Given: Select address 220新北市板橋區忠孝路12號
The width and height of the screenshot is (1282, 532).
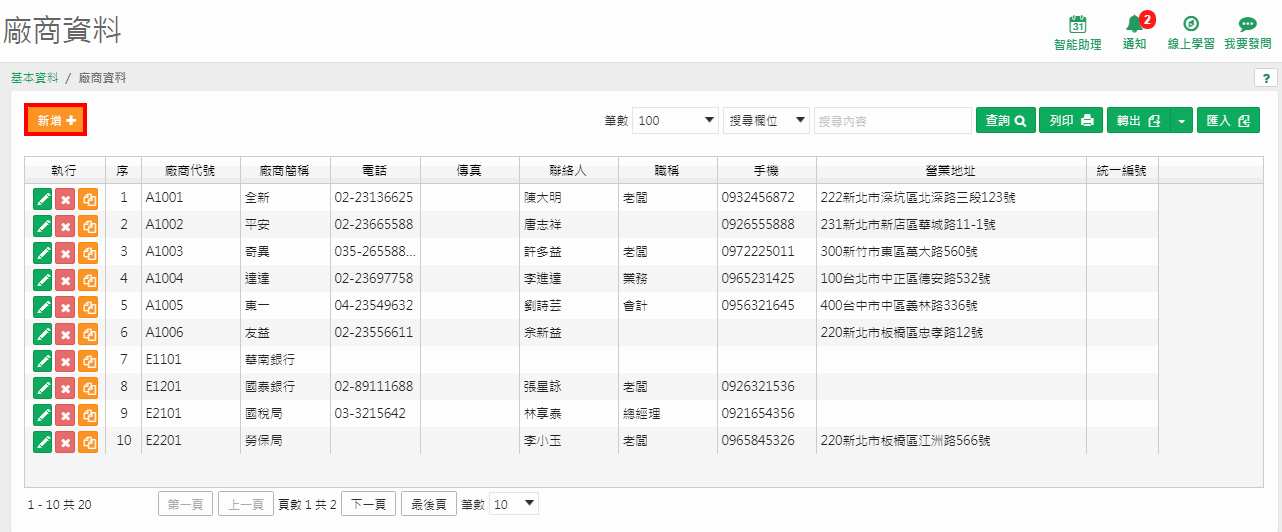Looking at the screenshot, I should (951, 333).
